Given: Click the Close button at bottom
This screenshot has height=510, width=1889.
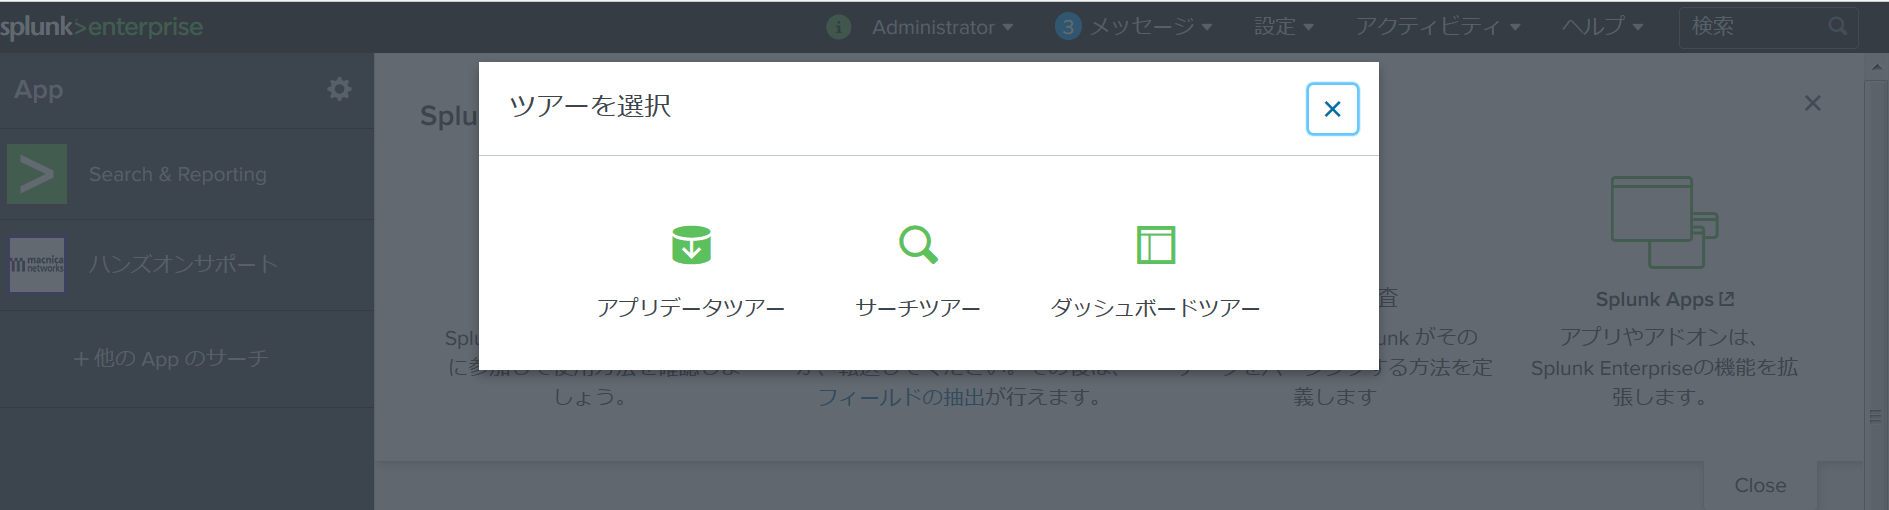Looking at the screenshot, I should 1760,485.
